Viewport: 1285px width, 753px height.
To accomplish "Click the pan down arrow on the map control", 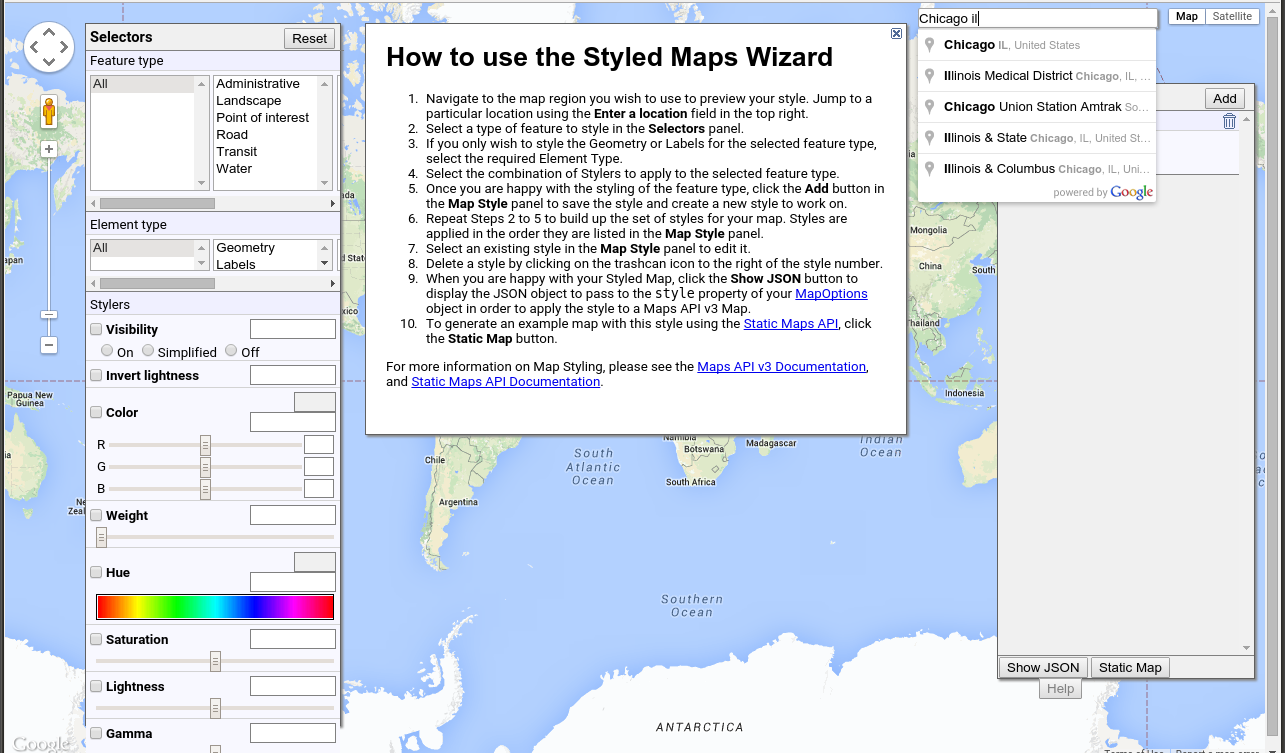I will coord(49,63).
